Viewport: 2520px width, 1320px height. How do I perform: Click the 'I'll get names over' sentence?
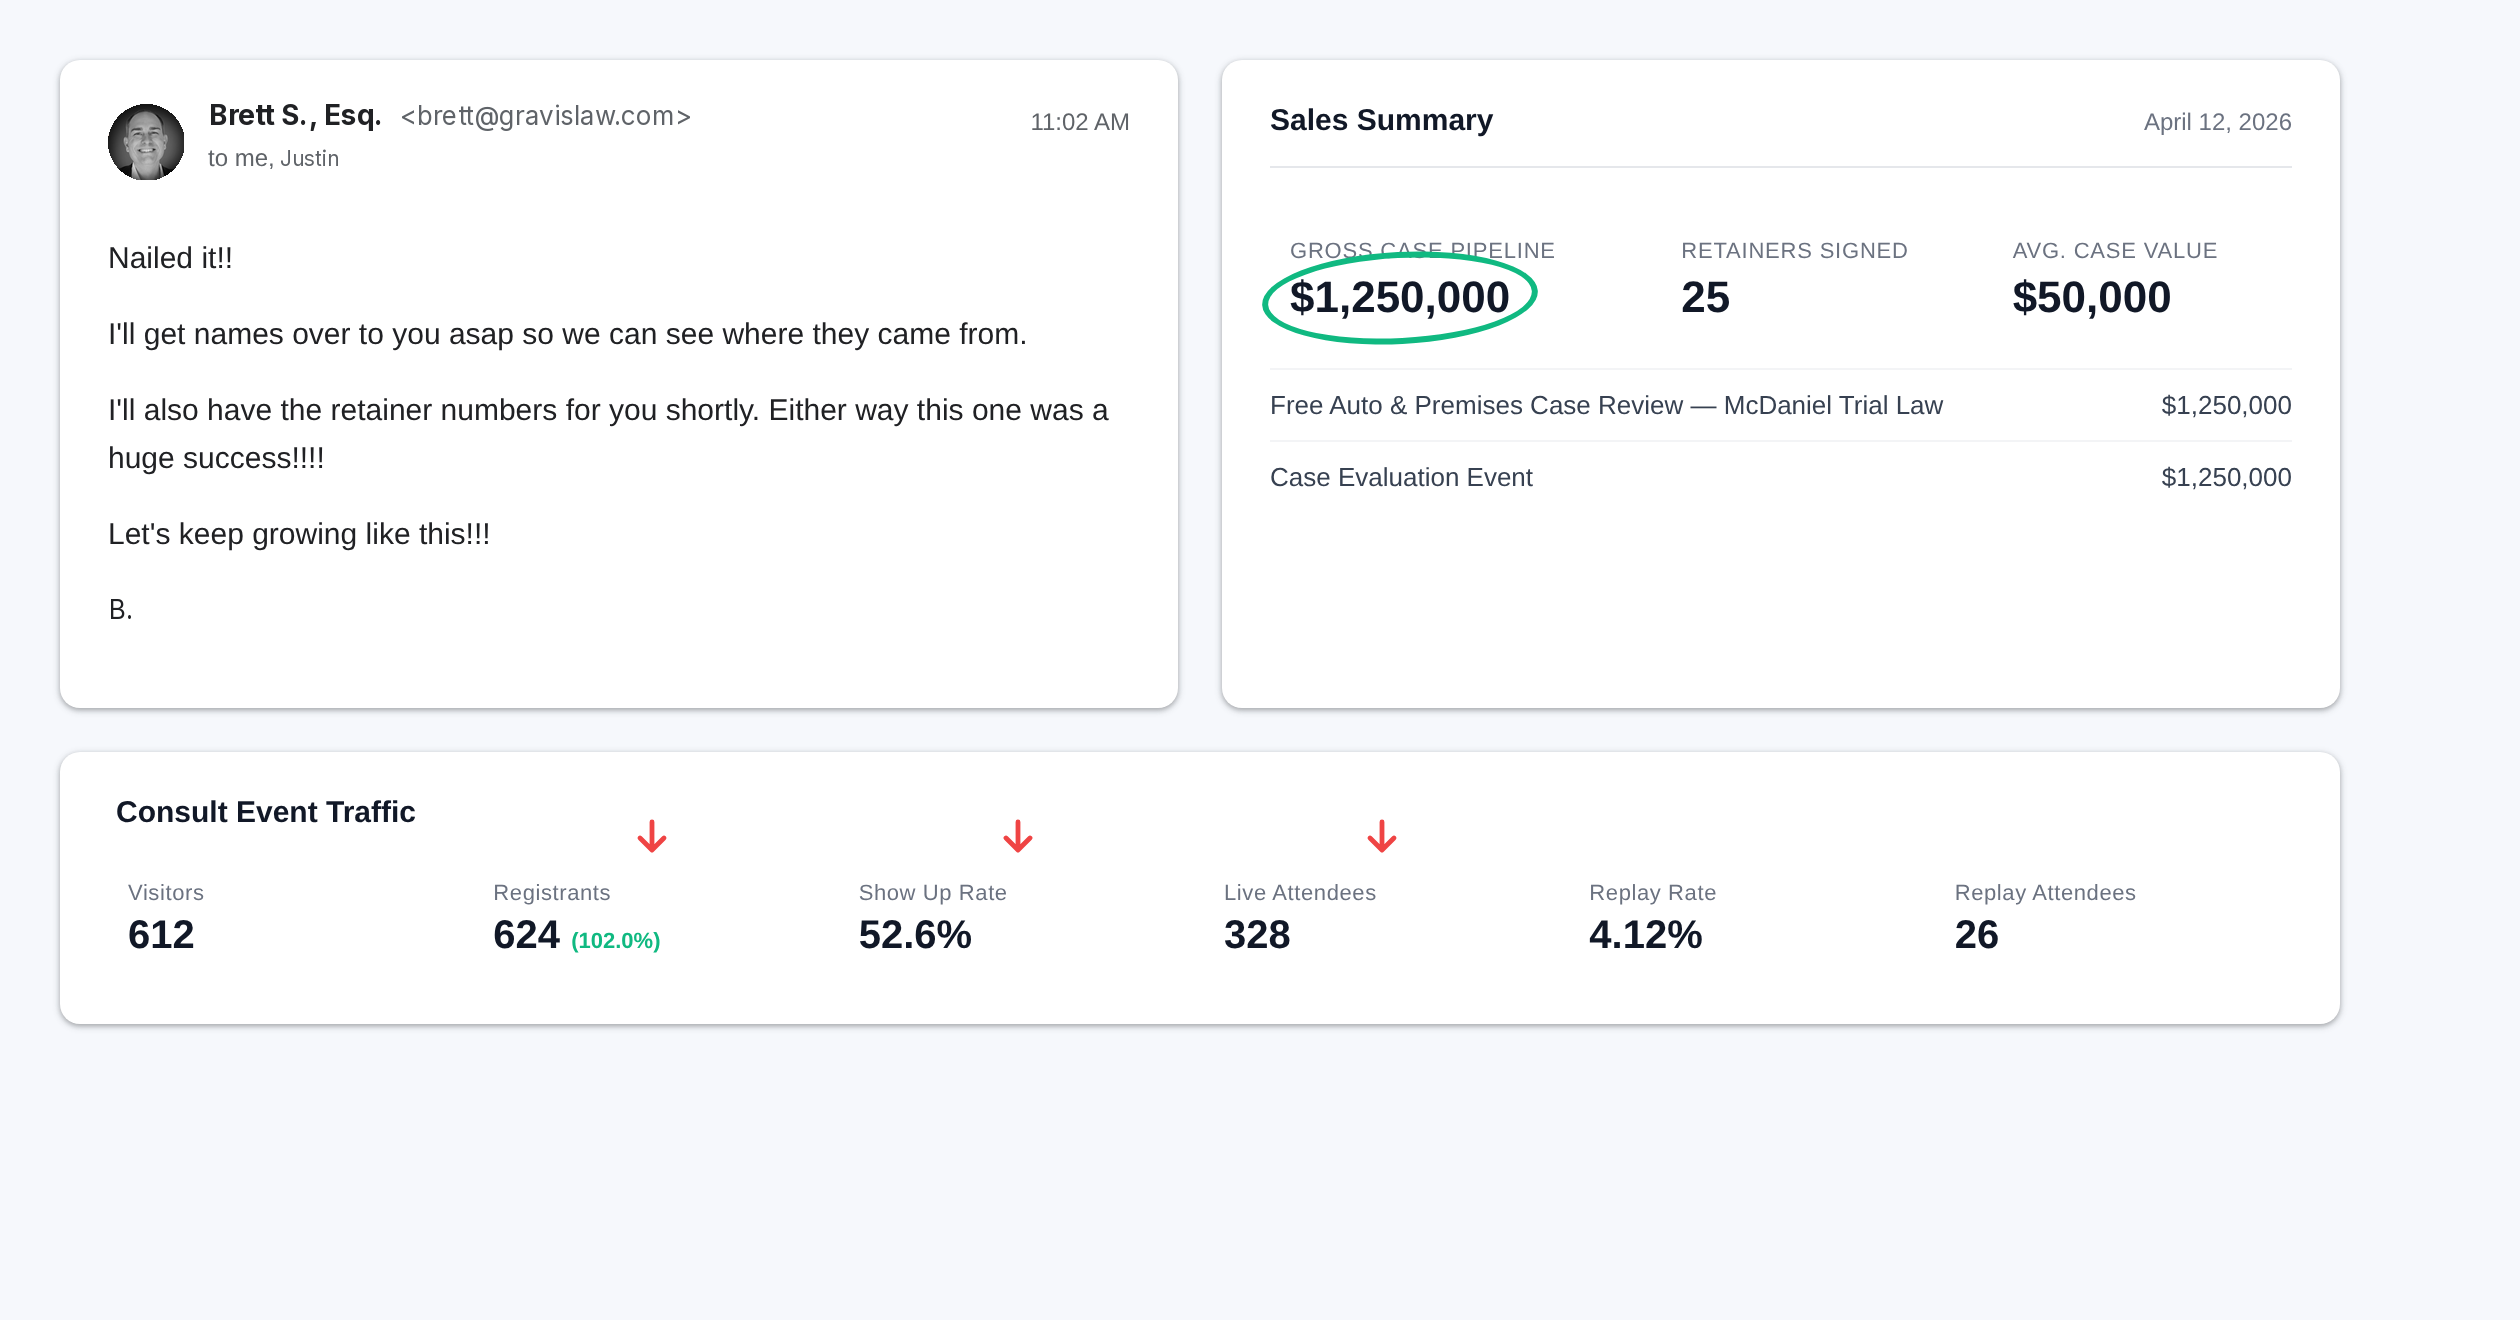[567, 334]
